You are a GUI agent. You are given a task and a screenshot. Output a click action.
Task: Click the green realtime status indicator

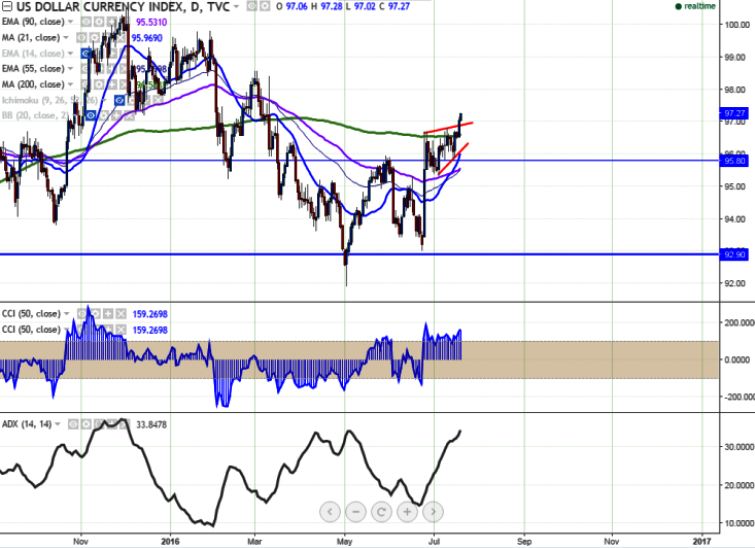click(x=695, y=6)
